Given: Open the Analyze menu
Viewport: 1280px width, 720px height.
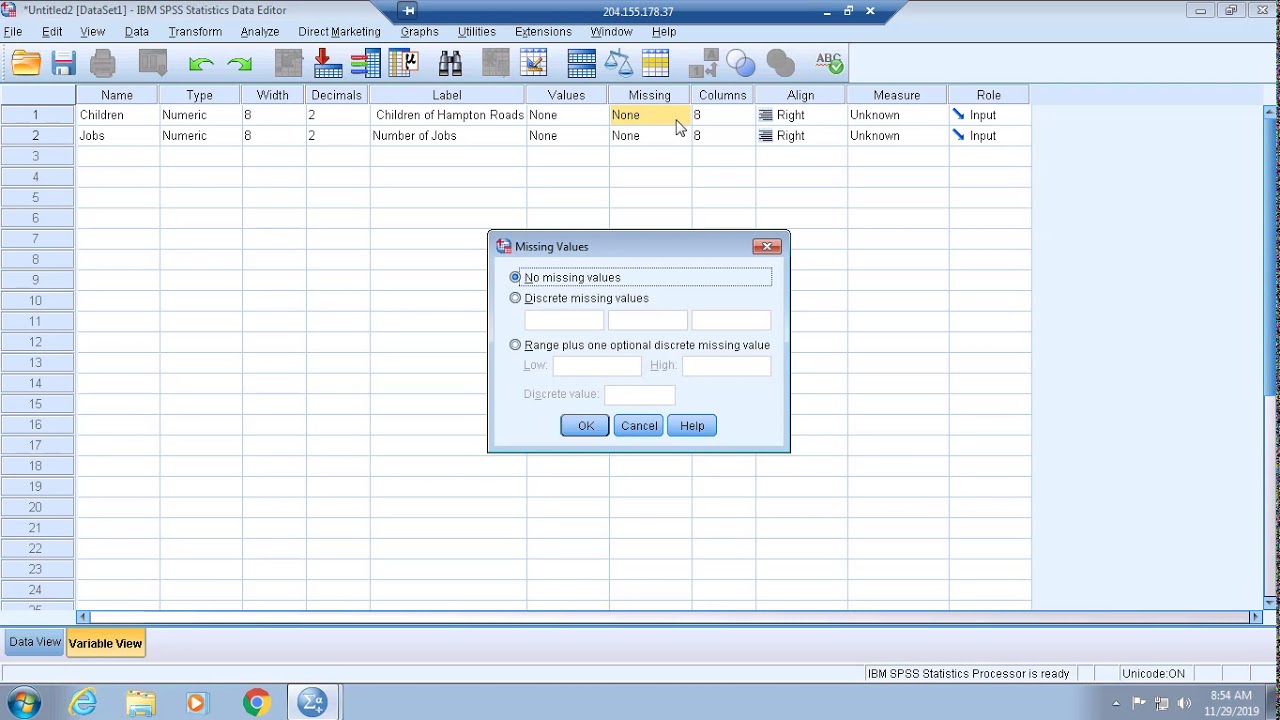Looking at the screenshot, I should 259,32.
